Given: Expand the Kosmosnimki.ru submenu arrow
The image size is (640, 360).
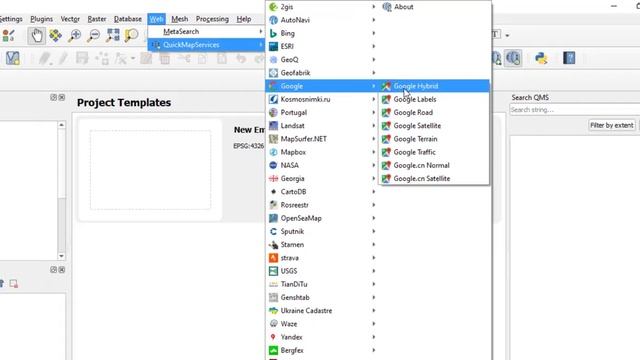Looking at the screenshot, I should [373, 99].
